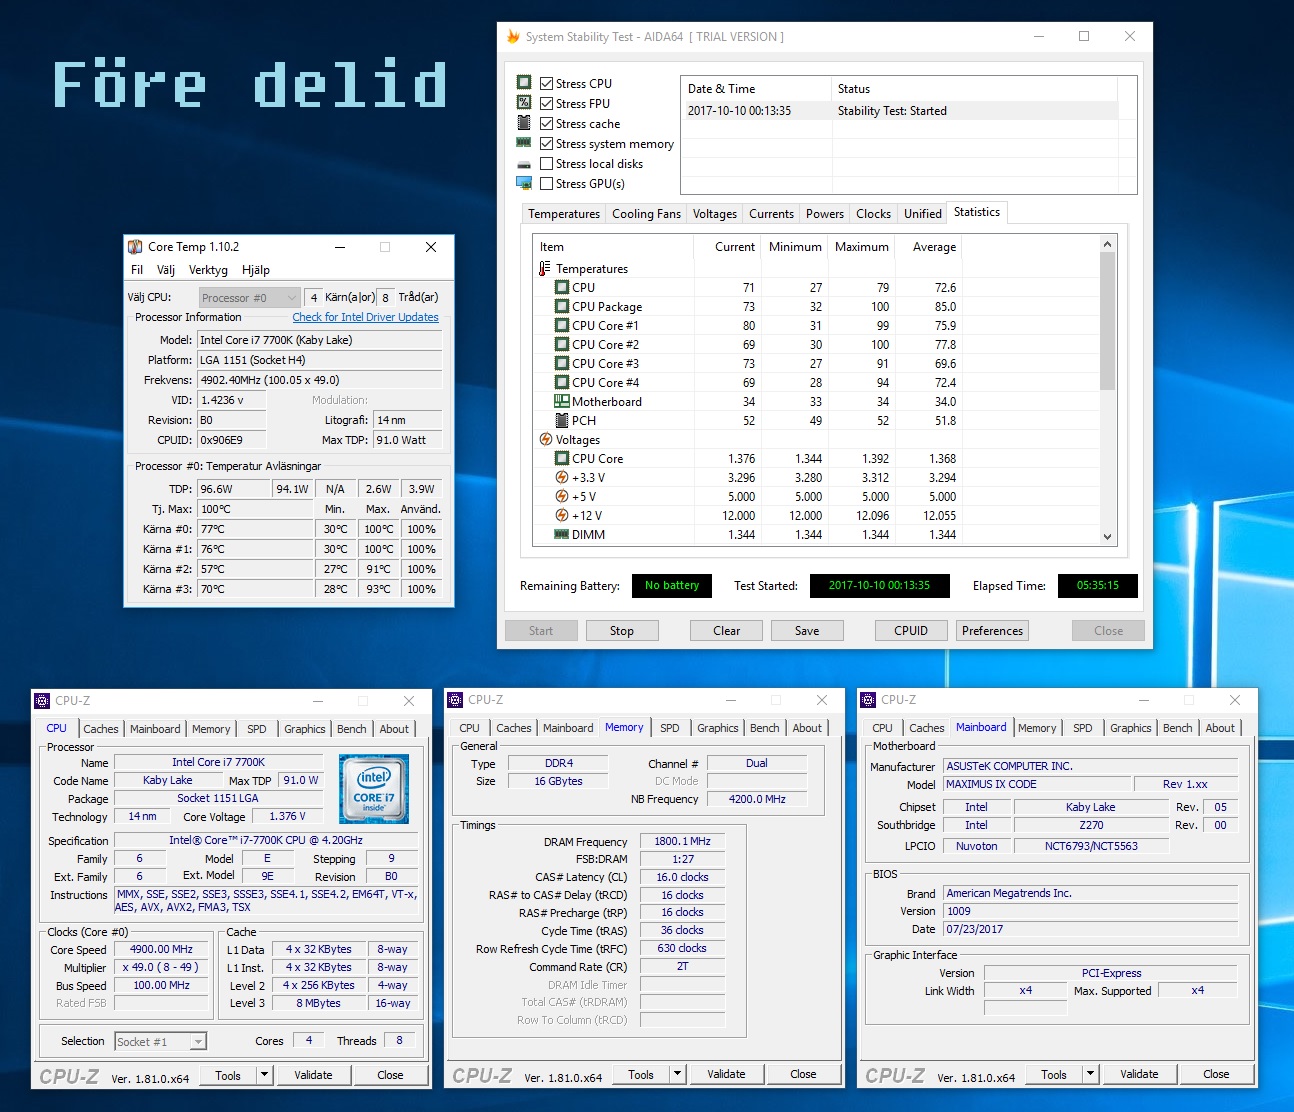Click the lightning icon next to Voltages group
The height and width of the screenshot is (1112, 1294).
545,439
